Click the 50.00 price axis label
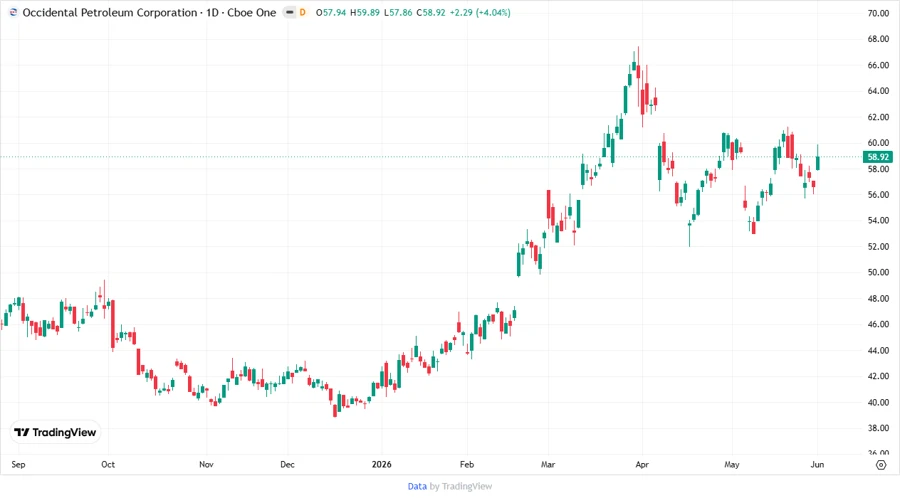The height and width of the screenshot is (498, 900). [878, 273]
